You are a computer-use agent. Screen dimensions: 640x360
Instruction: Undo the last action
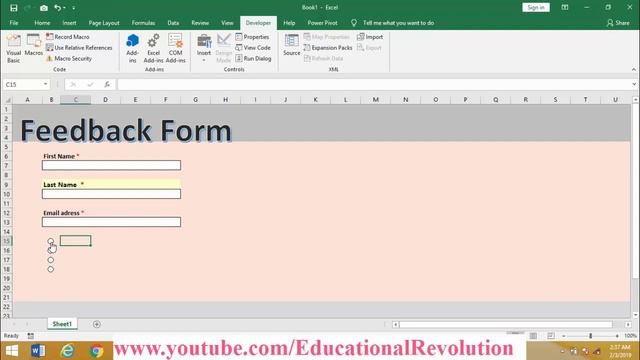(x=58, y=8)
